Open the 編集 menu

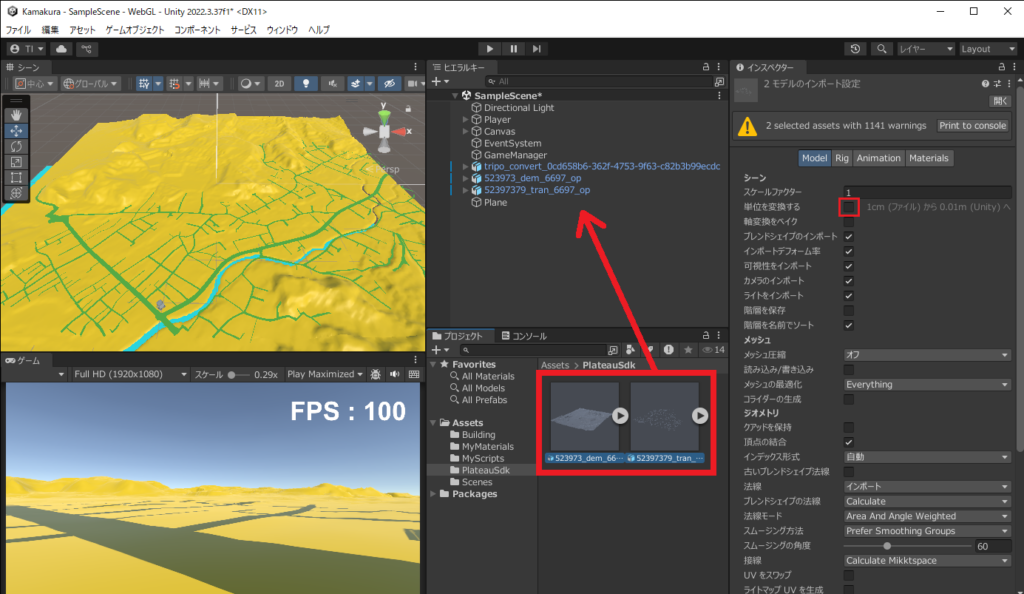click(50, 30)
